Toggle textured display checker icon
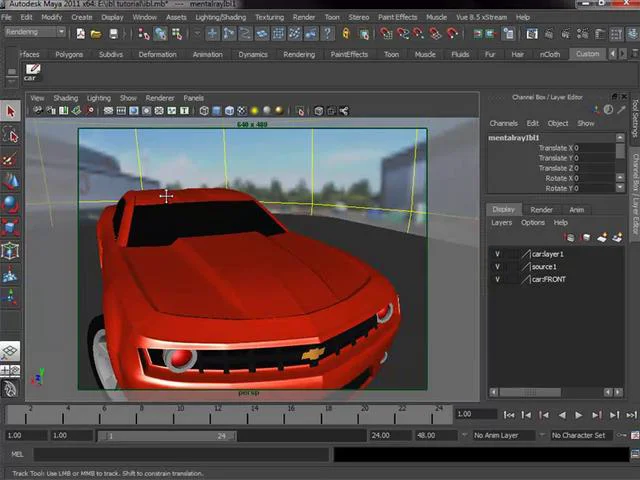The width and height of the screenshot is (640, 480). (x=242, y=111)
